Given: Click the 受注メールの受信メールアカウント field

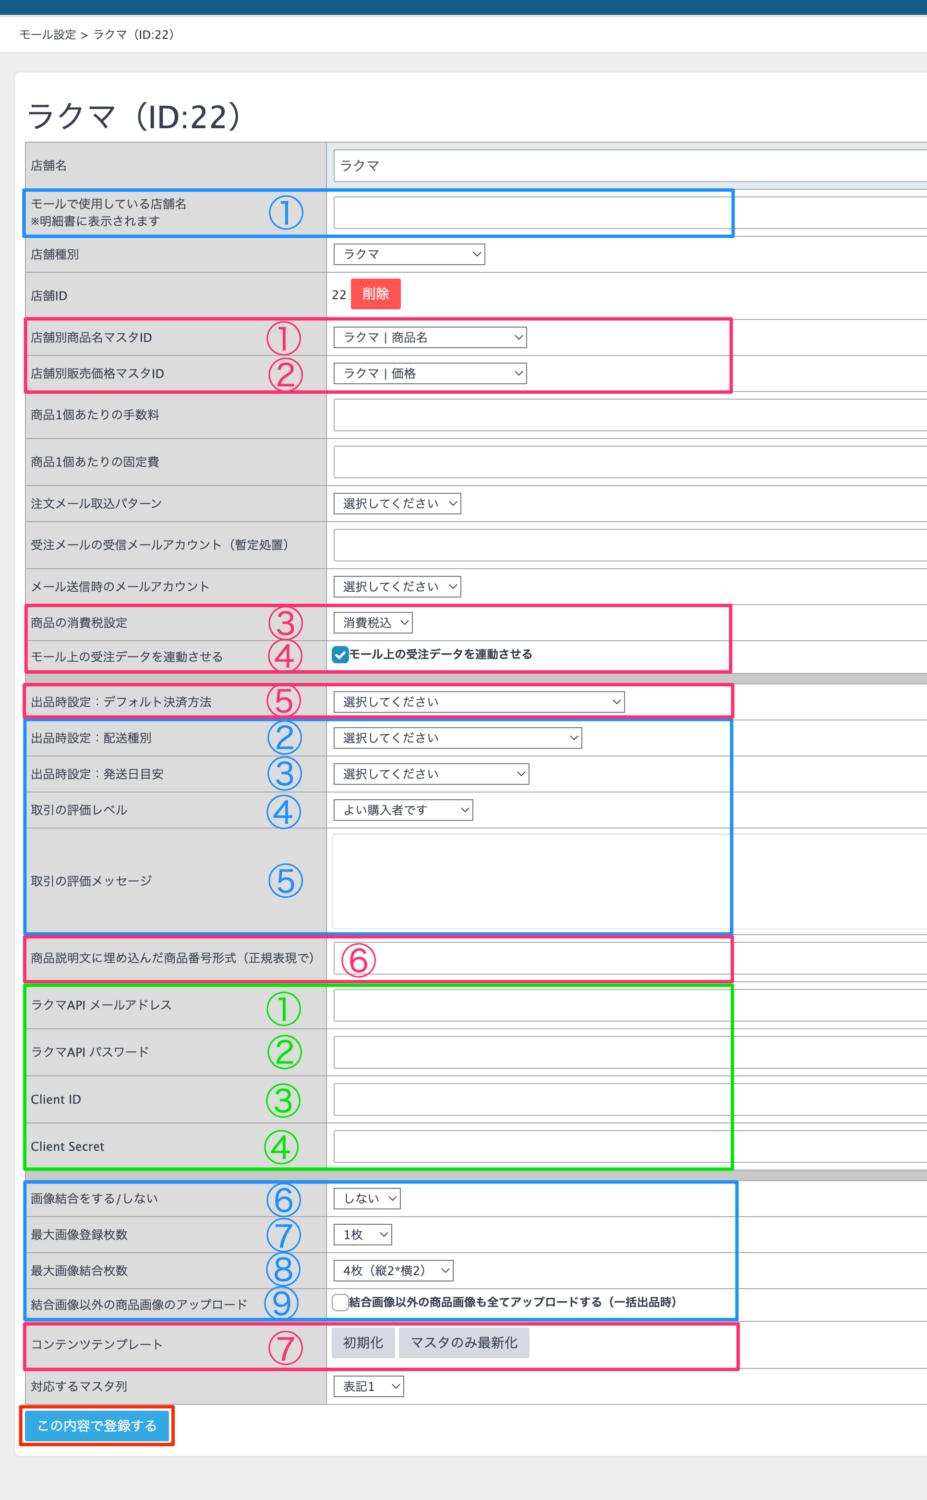Looking at the screenshot, I should point(630,545).
